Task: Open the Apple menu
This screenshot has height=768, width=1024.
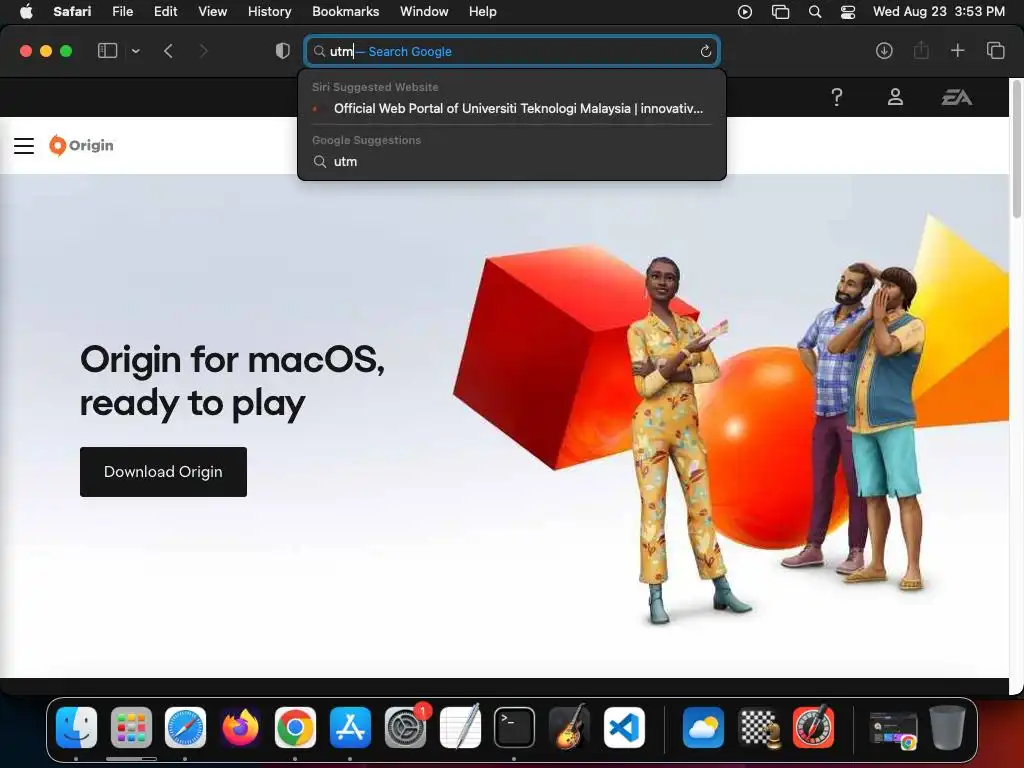Action: 25,11
